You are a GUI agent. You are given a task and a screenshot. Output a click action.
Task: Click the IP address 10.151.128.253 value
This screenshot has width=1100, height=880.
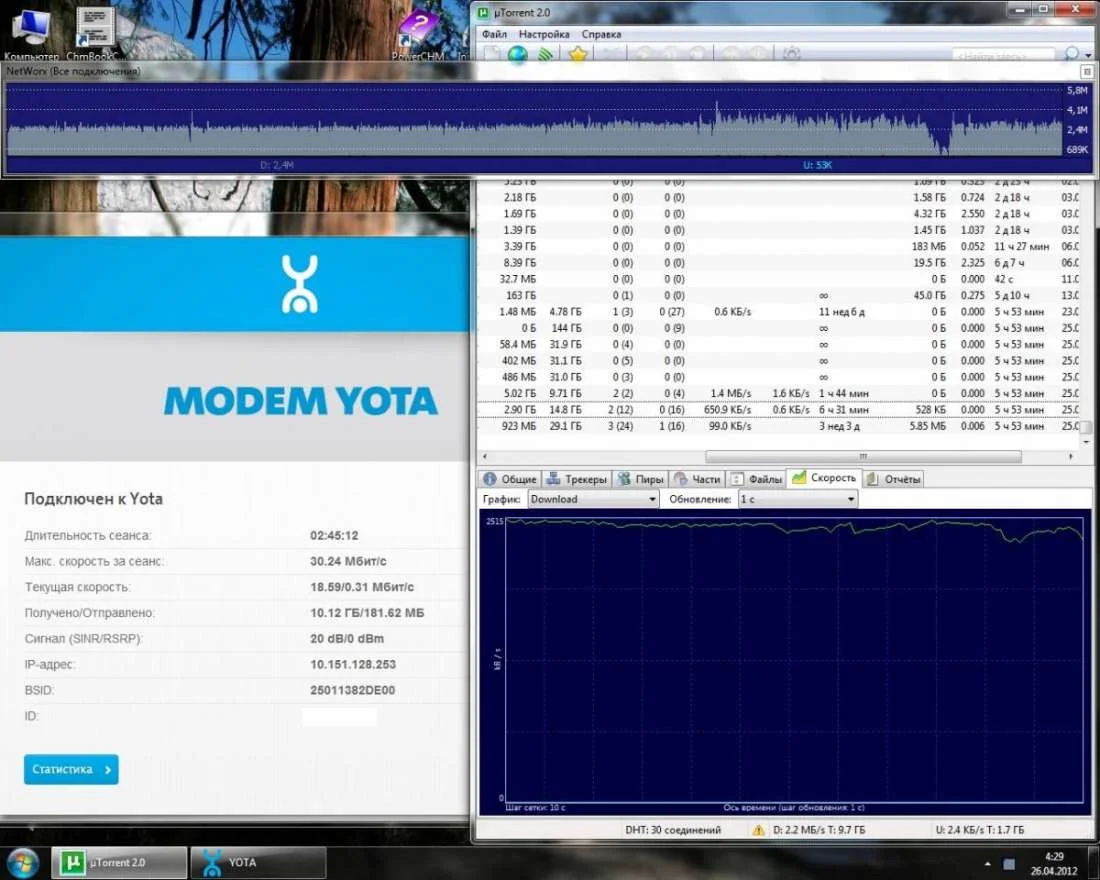pyautogui.click(x=353, y=665)
